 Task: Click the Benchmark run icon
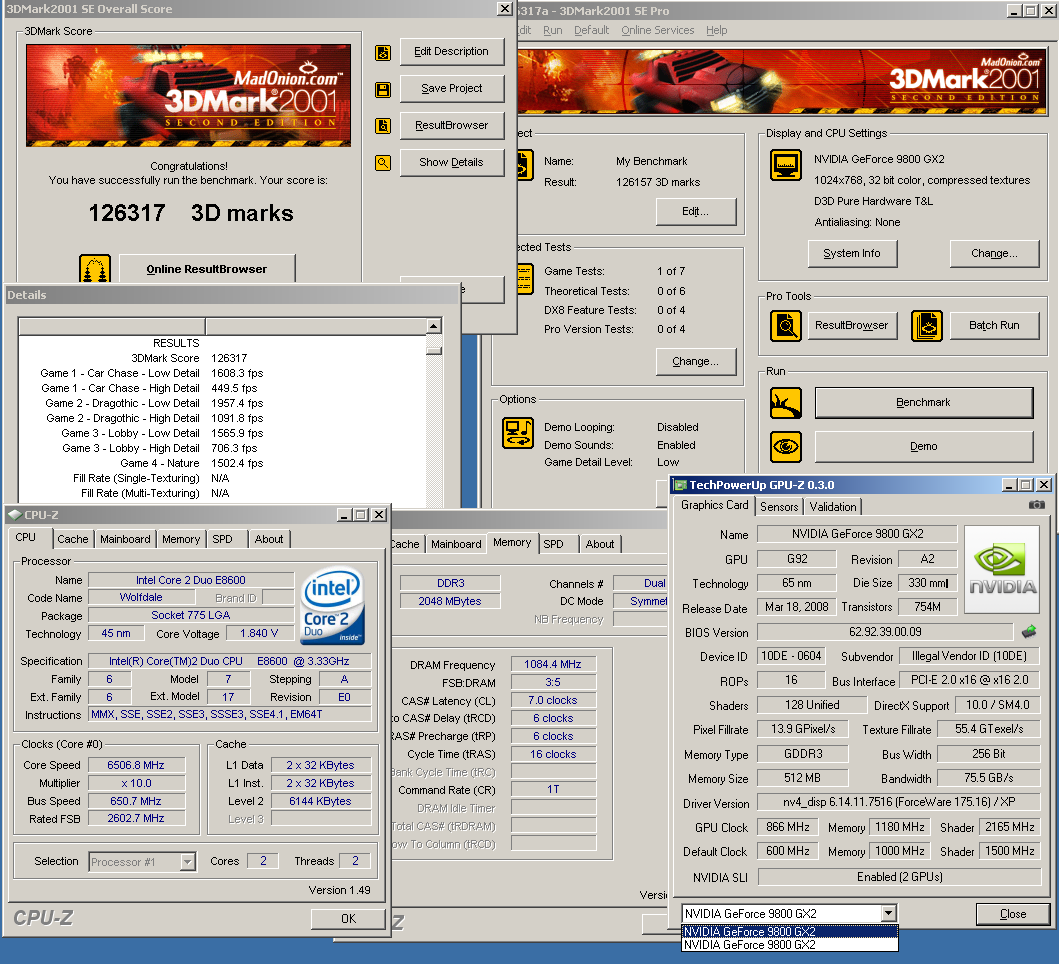pos(785,403)
